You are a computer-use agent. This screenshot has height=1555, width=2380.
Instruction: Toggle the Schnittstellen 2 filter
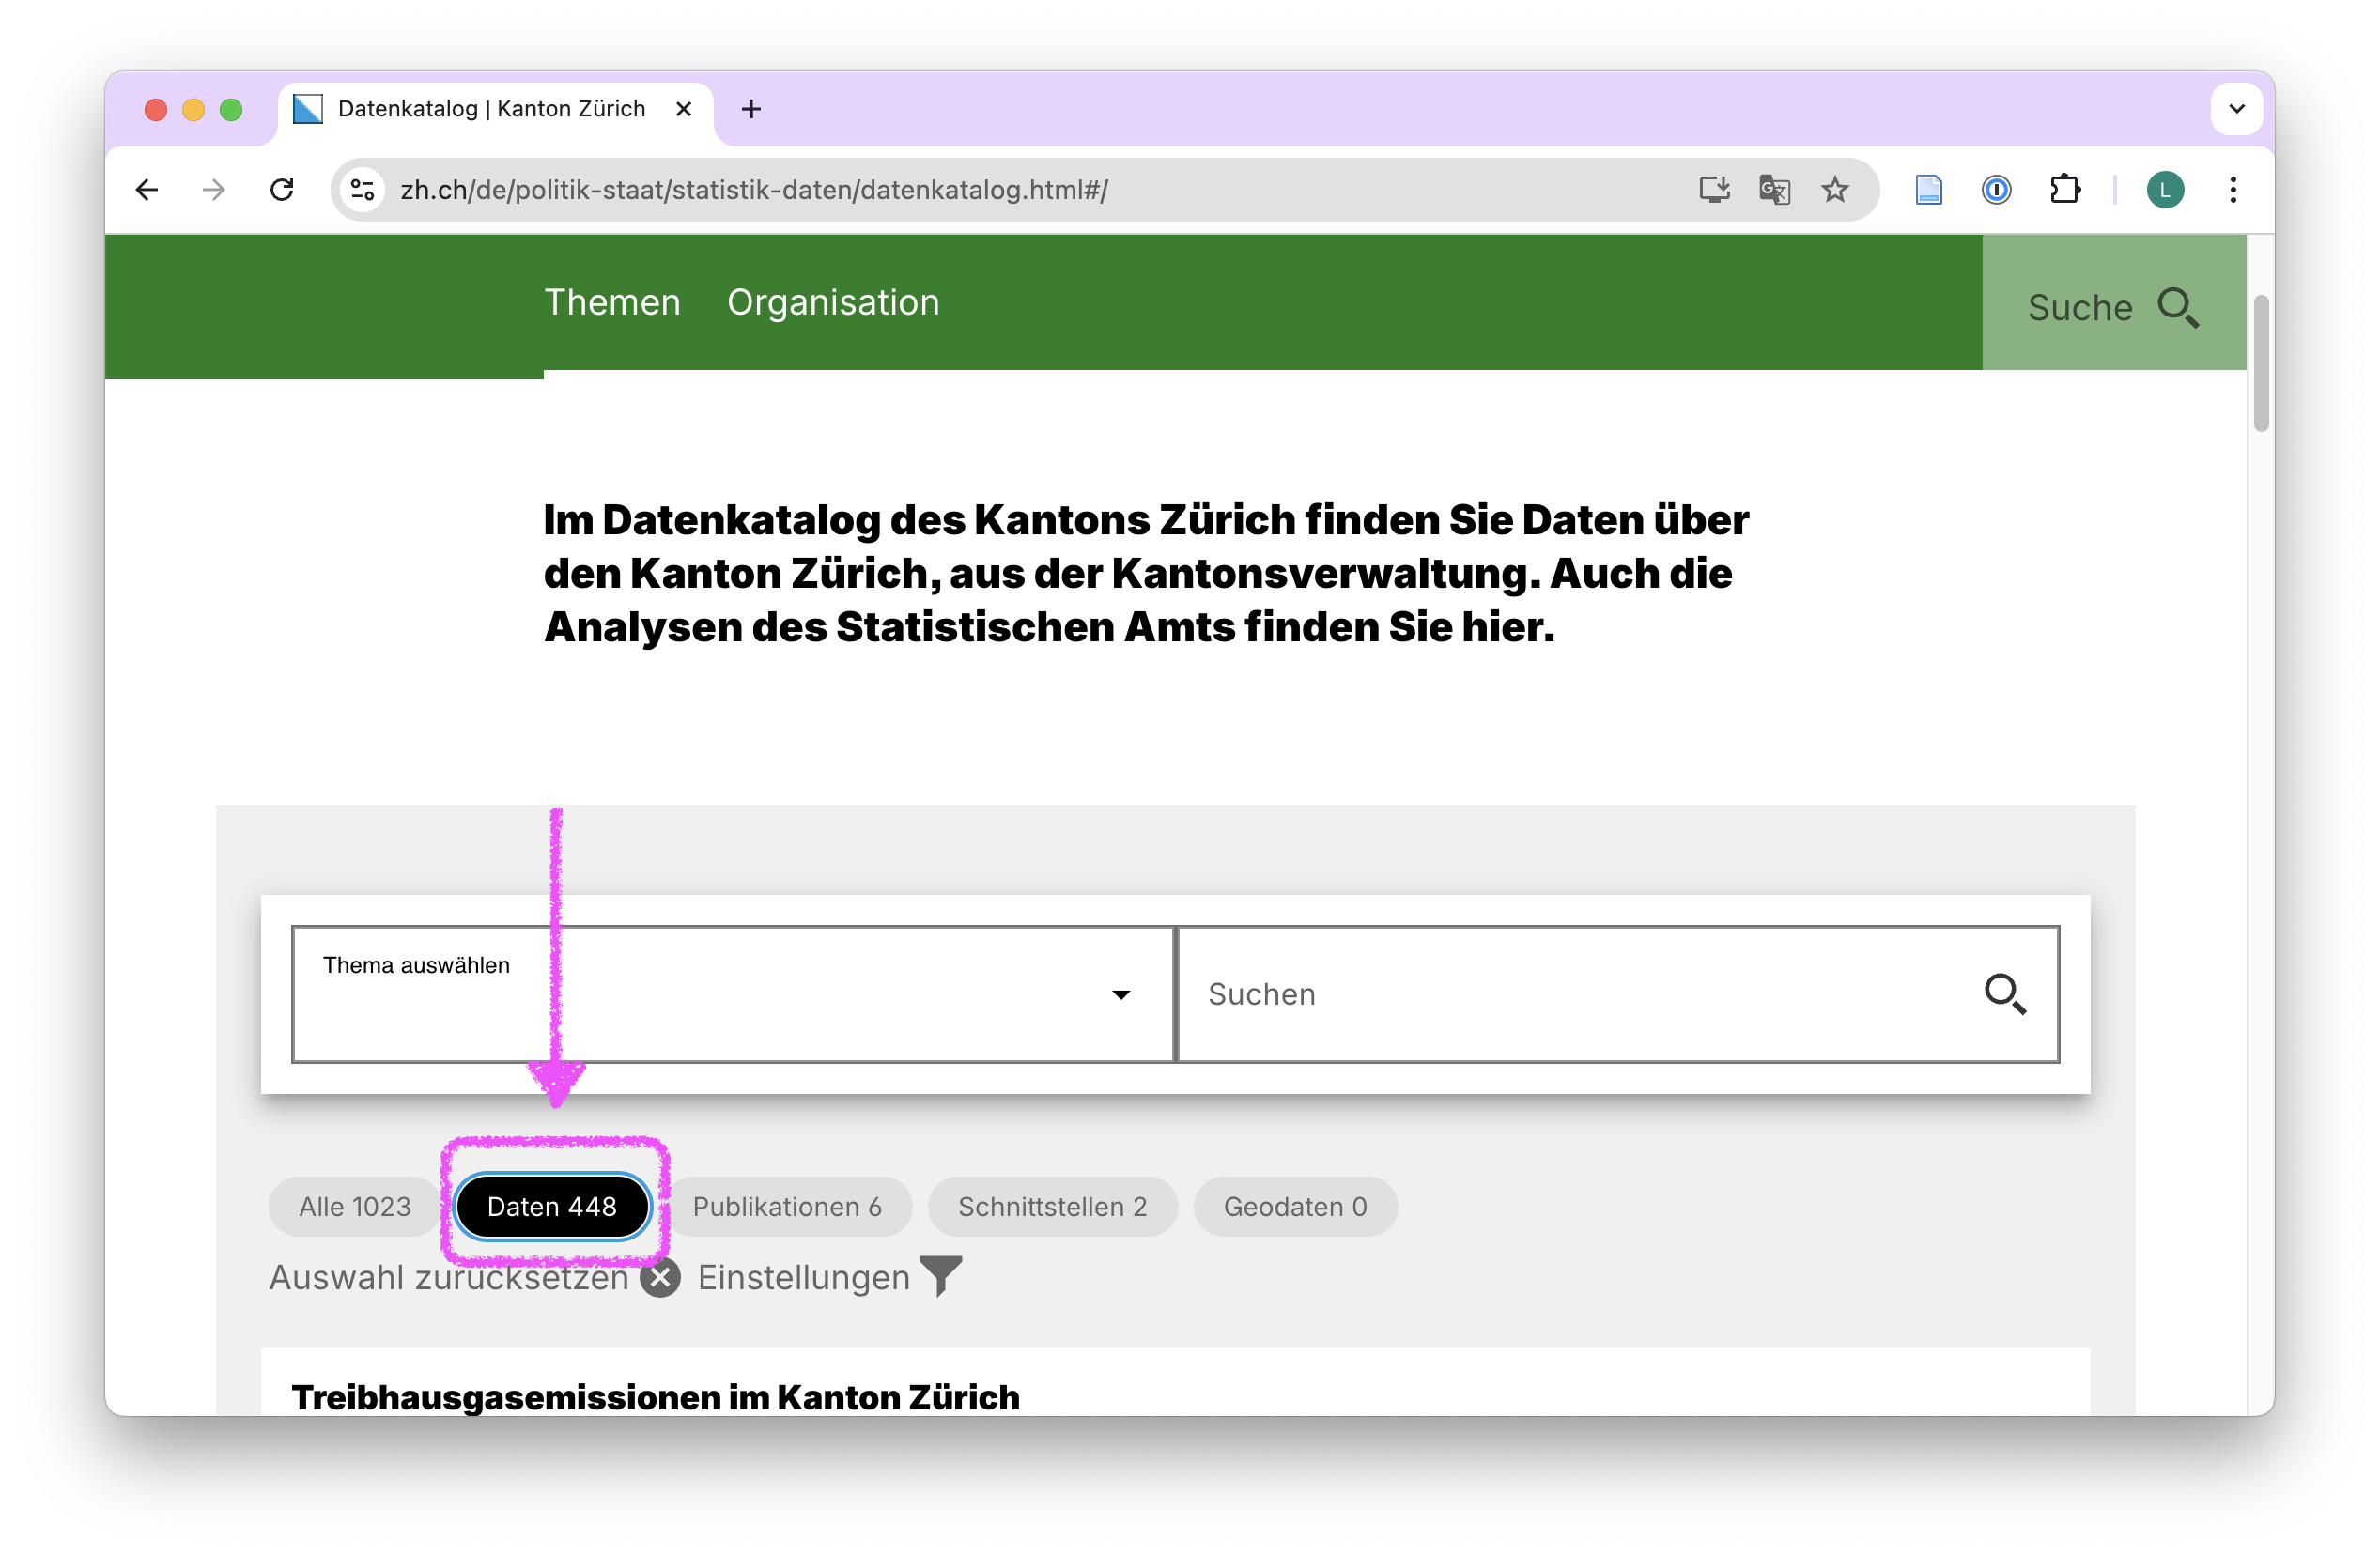(x=1052, y=1206)
